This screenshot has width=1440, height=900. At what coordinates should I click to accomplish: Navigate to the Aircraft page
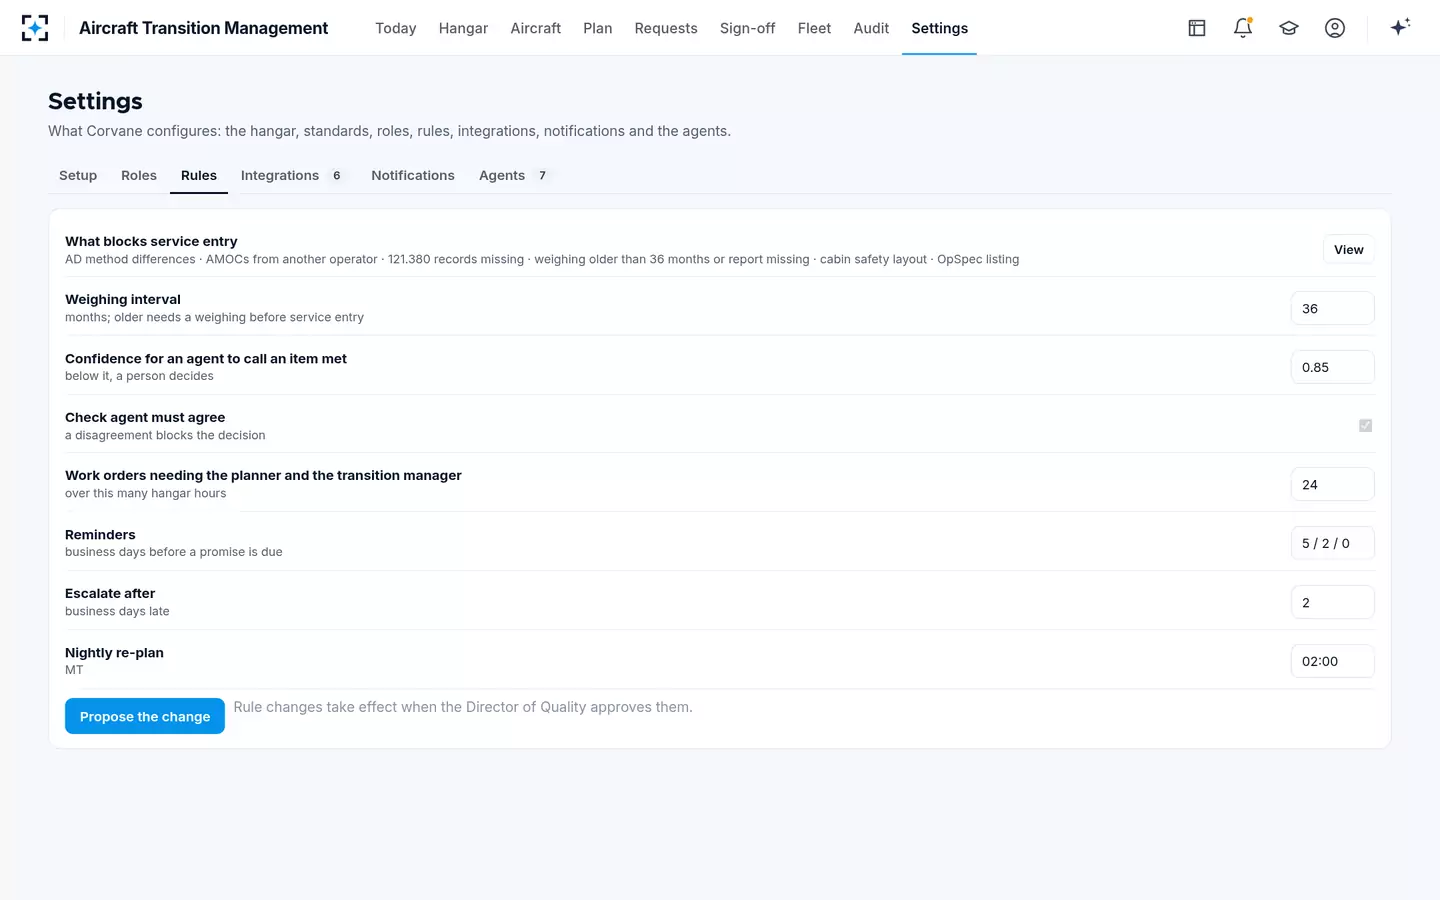[536, 28]
